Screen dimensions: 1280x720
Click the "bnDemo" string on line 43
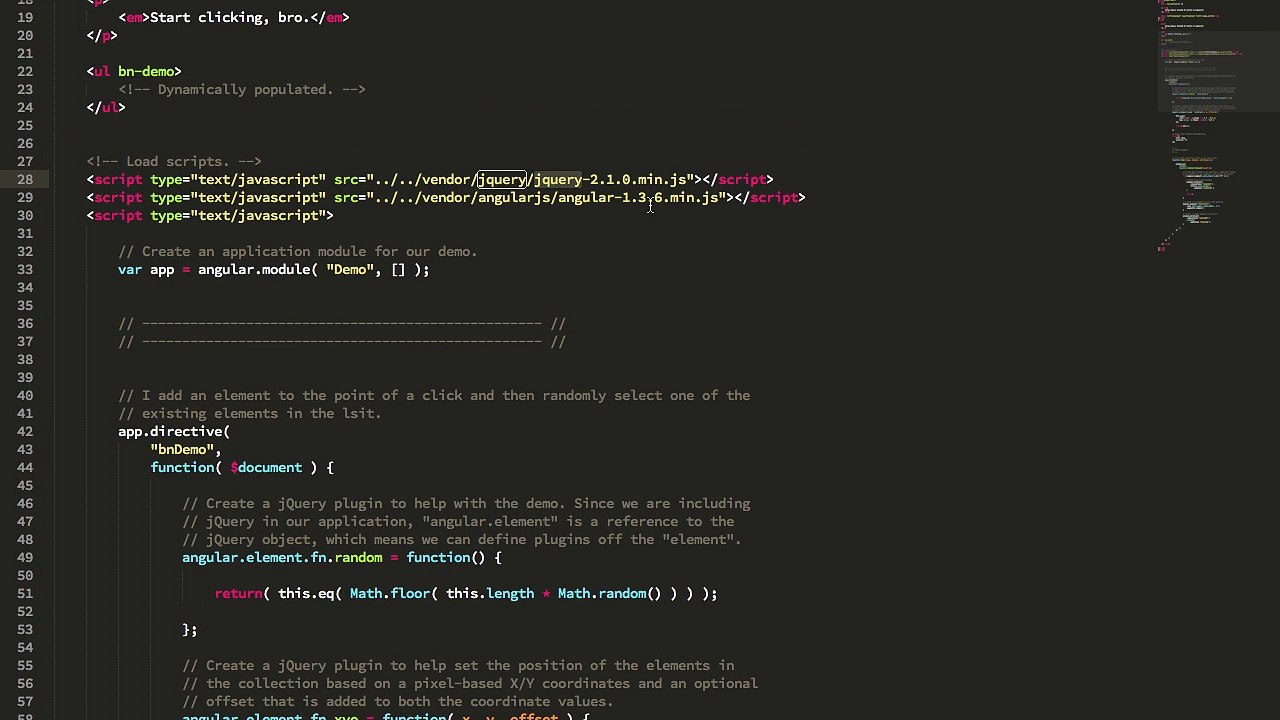coord(182,450)
